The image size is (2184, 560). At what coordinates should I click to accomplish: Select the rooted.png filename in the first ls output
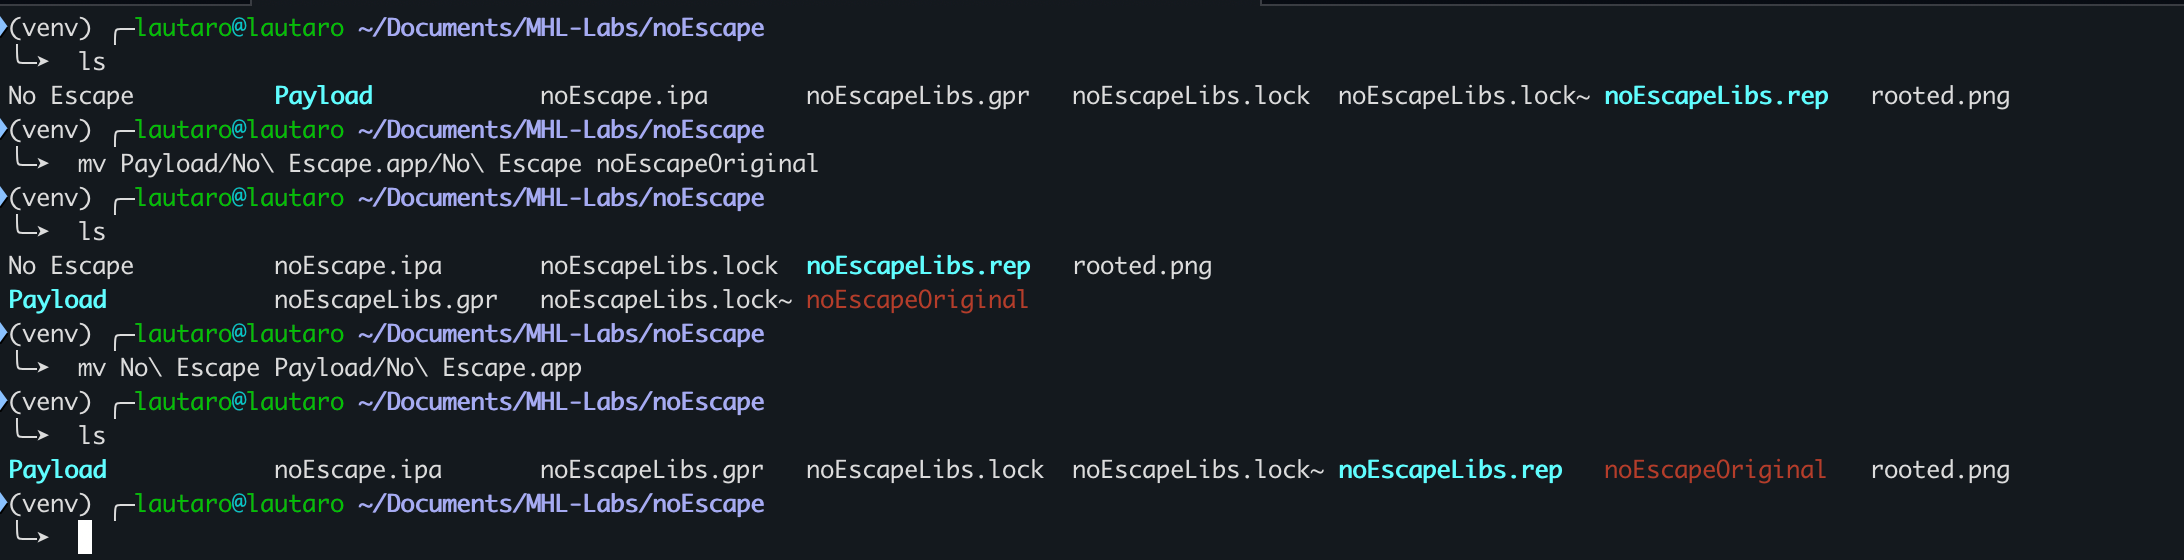(x=1940, y=96)
